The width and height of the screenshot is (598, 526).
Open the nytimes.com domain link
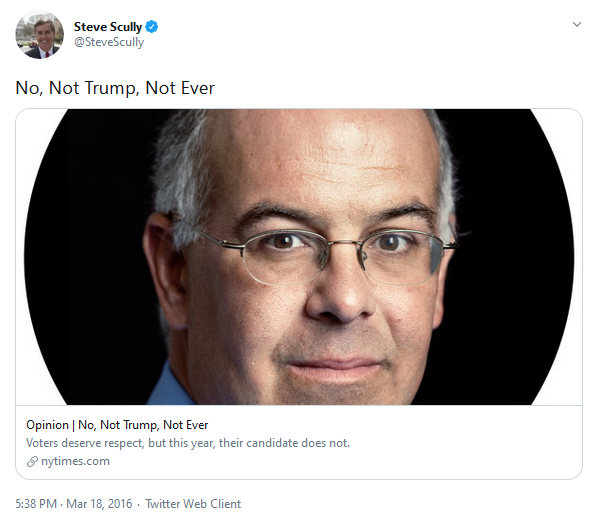click(75, 461)
